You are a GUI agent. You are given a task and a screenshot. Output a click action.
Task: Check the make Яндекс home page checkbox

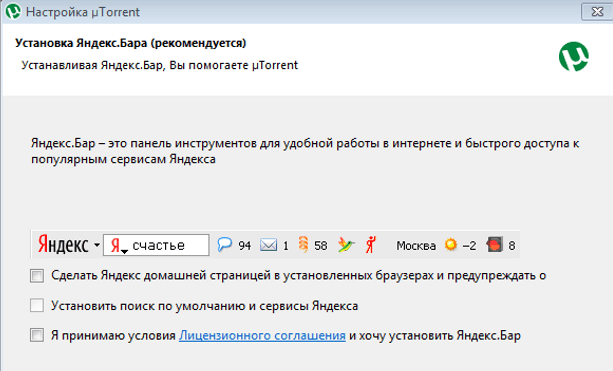point(37,276)
